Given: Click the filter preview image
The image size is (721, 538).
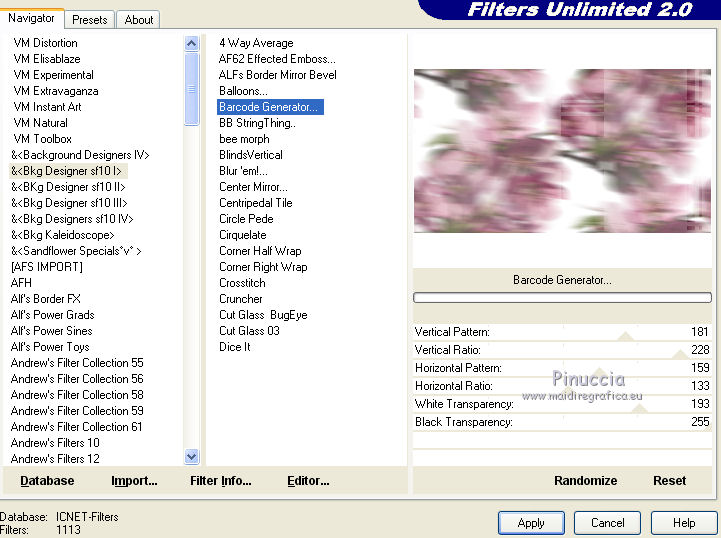Looking at the screenshot, I should click(562, 151).
